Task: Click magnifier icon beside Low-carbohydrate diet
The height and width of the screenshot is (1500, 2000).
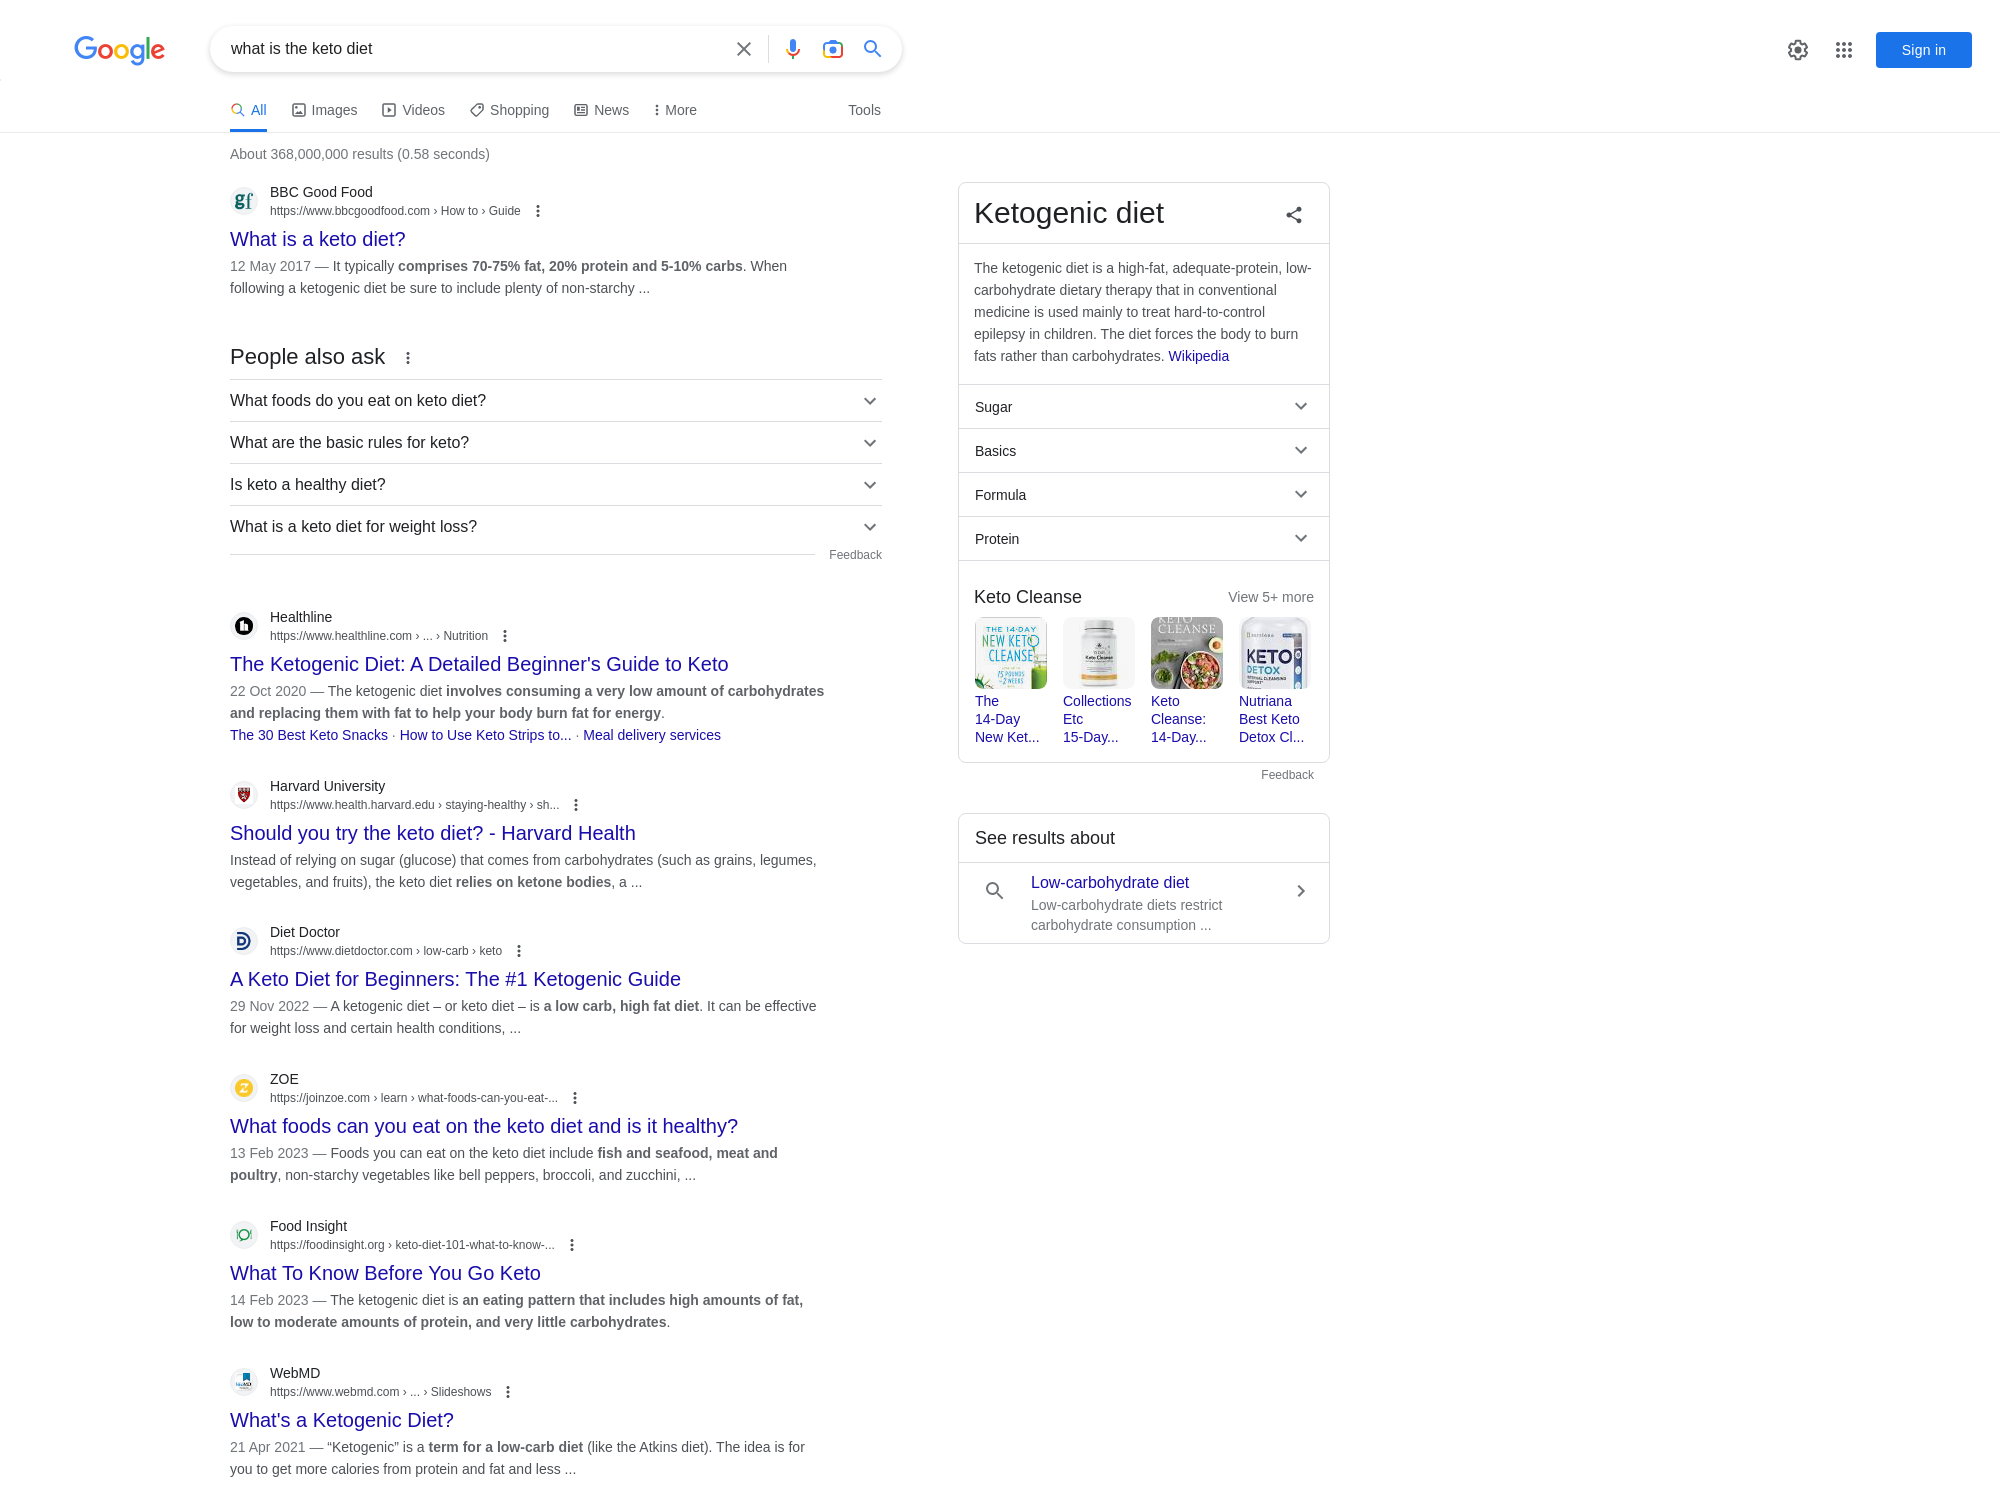Action: point(995,891)
